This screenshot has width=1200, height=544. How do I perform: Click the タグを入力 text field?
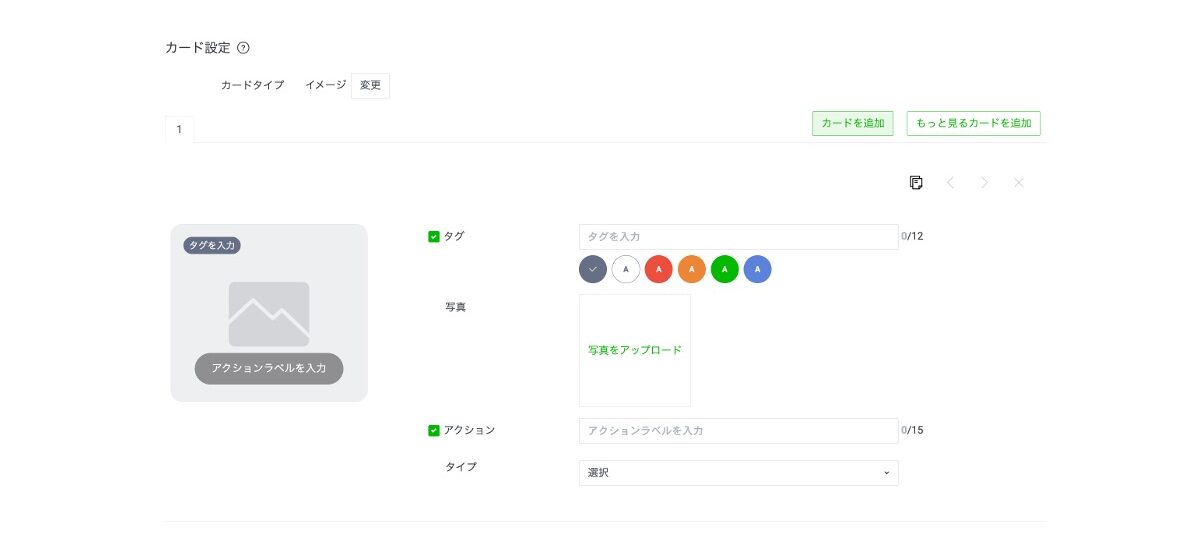pyautogui.click(x=738, y=237)
